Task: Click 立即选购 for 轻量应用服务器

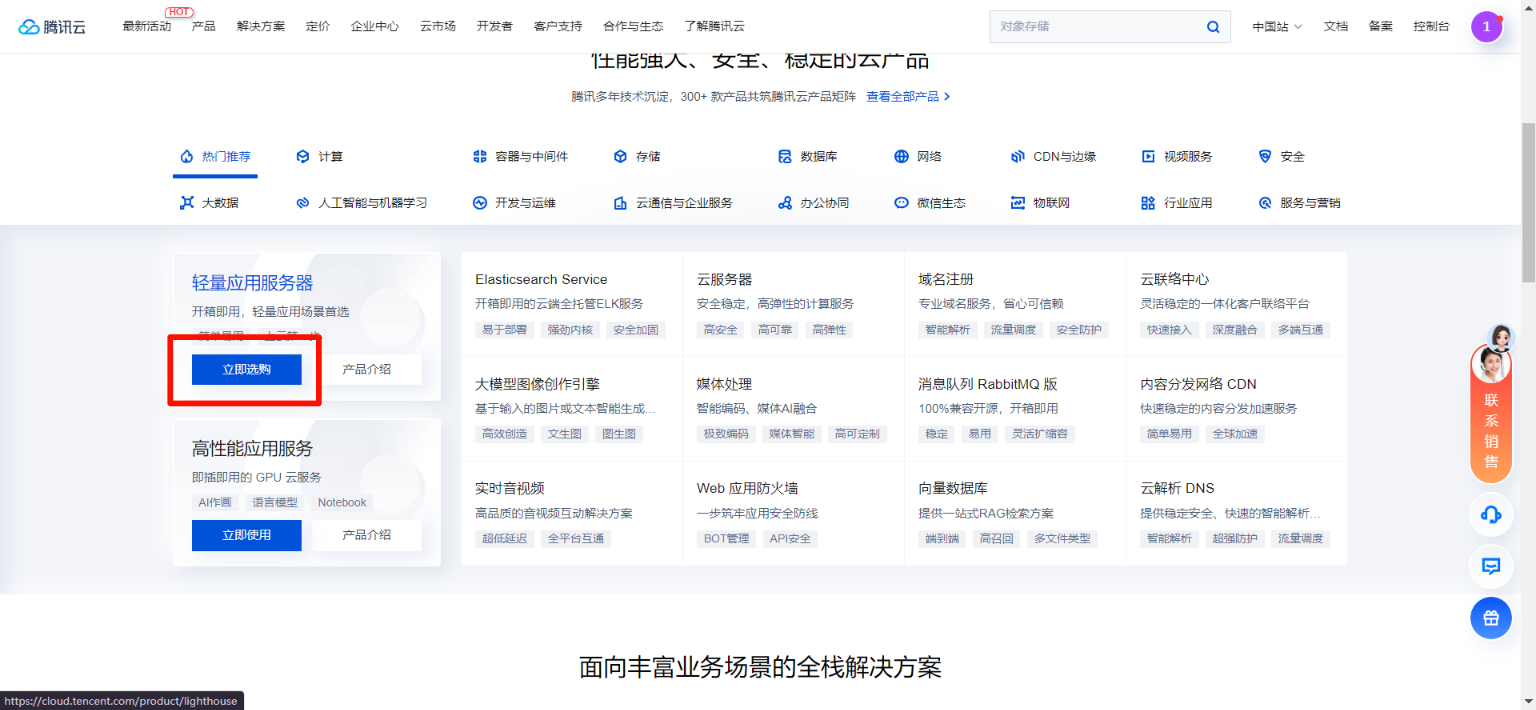Action: point(246,369)
